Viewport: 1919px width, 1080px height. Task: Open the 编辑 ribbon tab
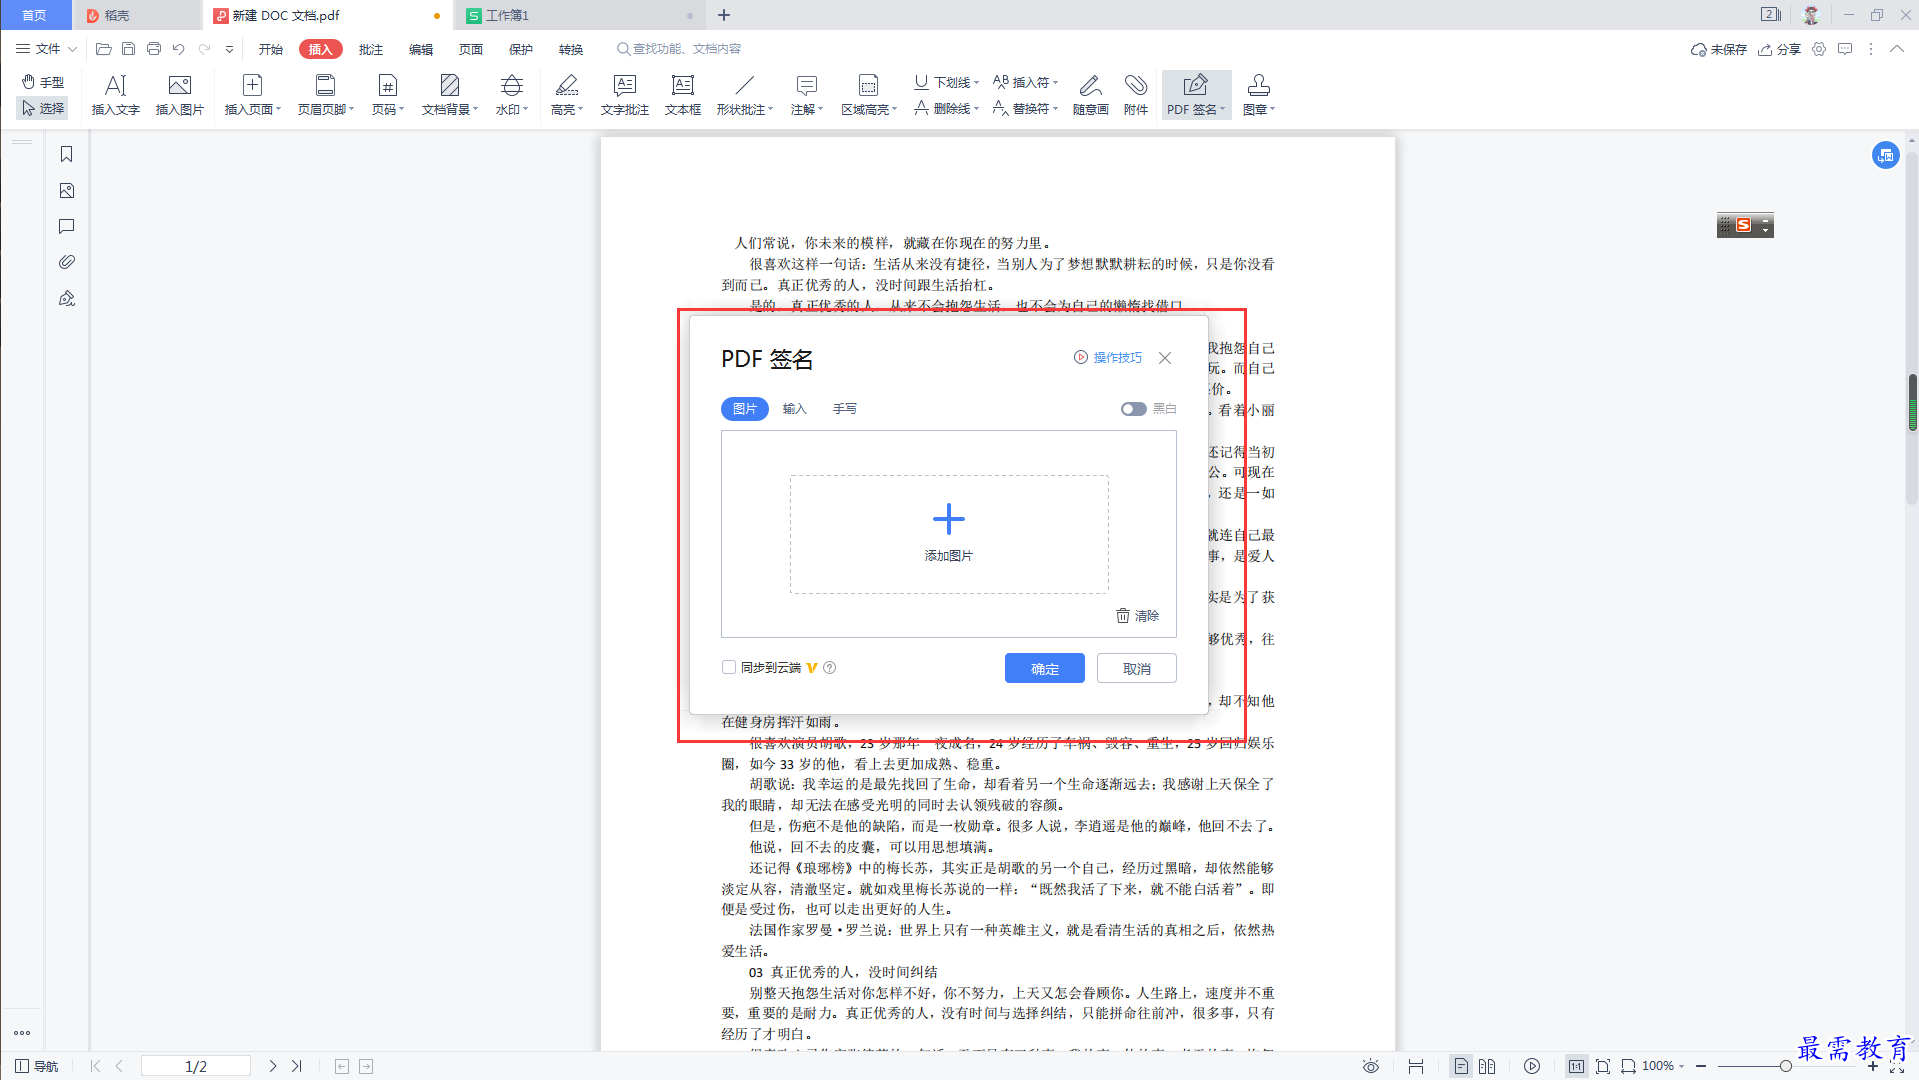tap(421, 49)
